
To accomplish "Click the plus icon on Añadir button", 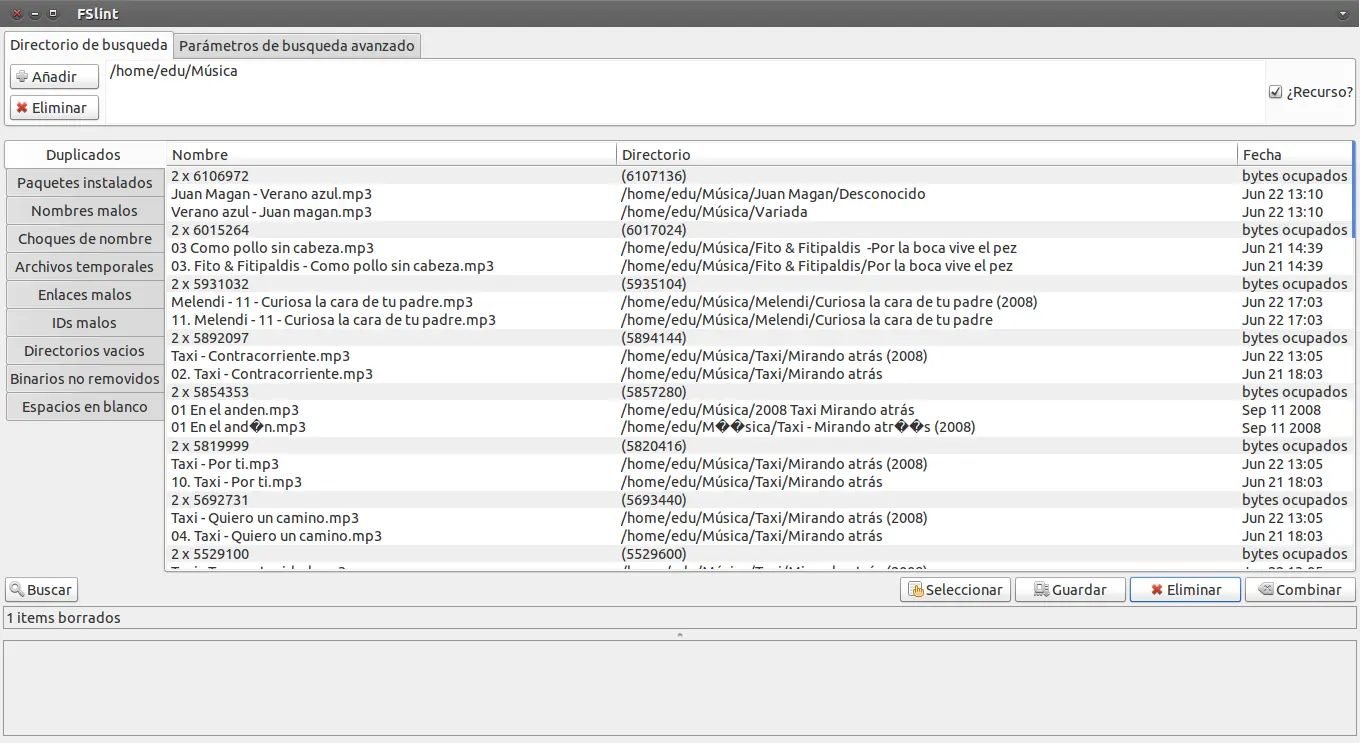I will [x=22, y=77].
